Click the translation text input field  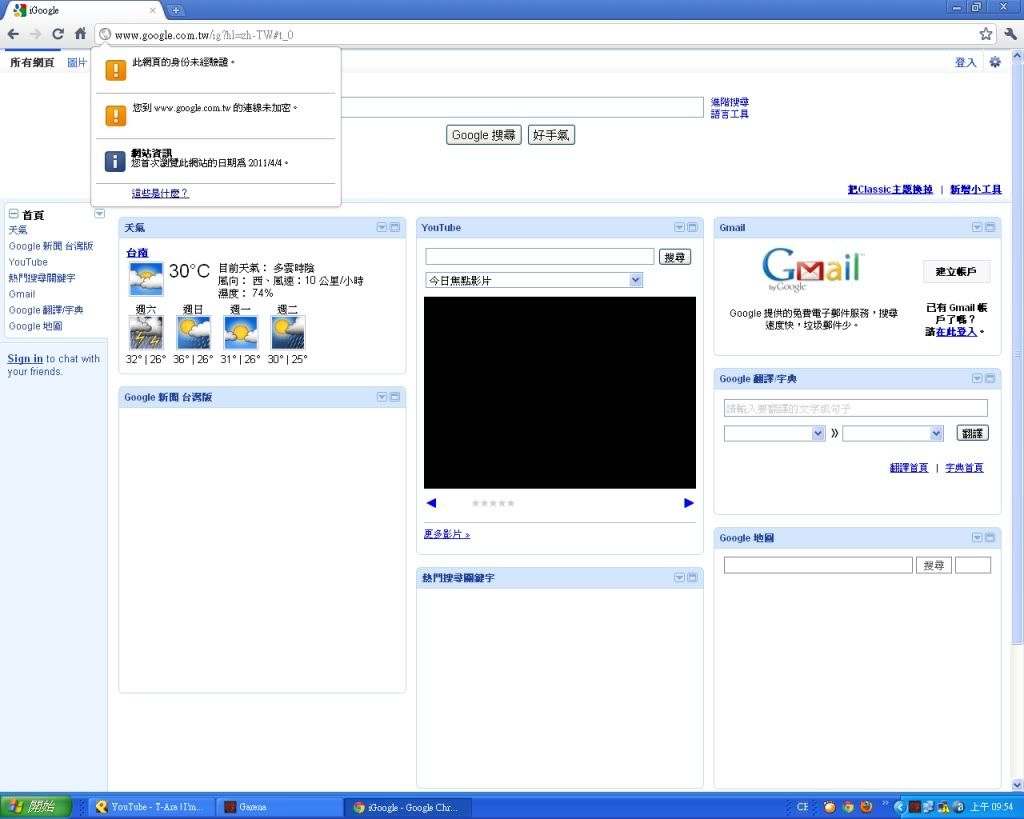tap(856, 408)
